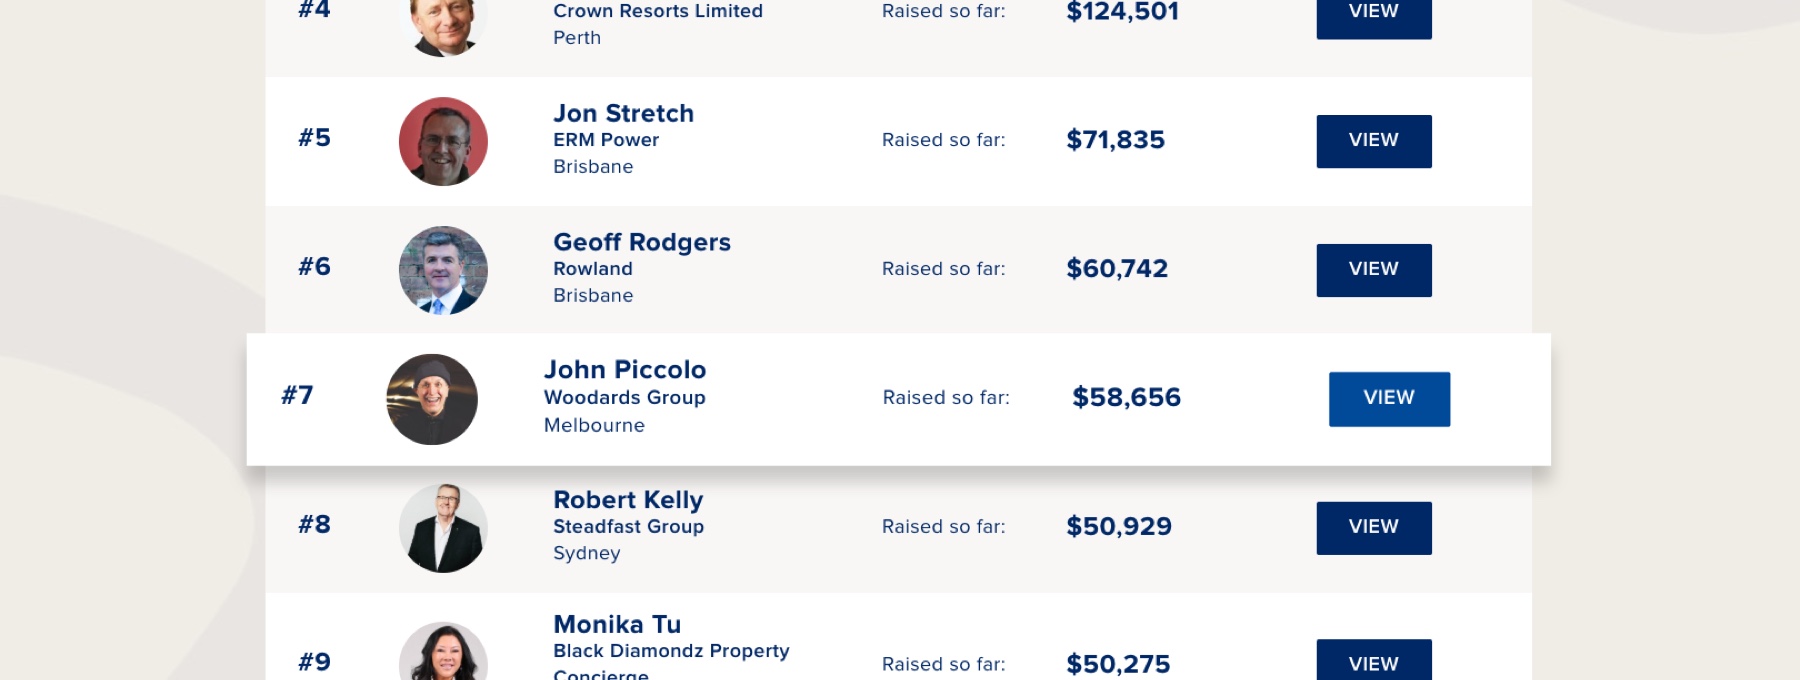Viewport: 1800px width, 680px height.
Task: Click the VIEW button for Jon Stretch
Action: click(1373, 141)
